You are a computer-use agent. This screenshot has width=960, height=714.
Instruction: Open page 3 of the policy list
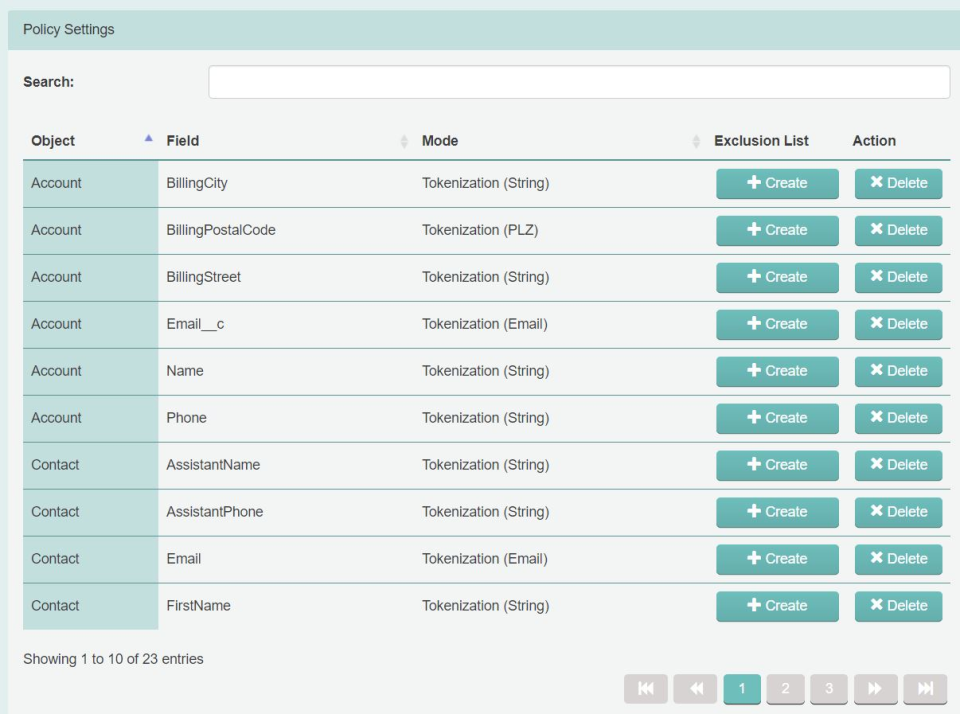tap(831, 689)
